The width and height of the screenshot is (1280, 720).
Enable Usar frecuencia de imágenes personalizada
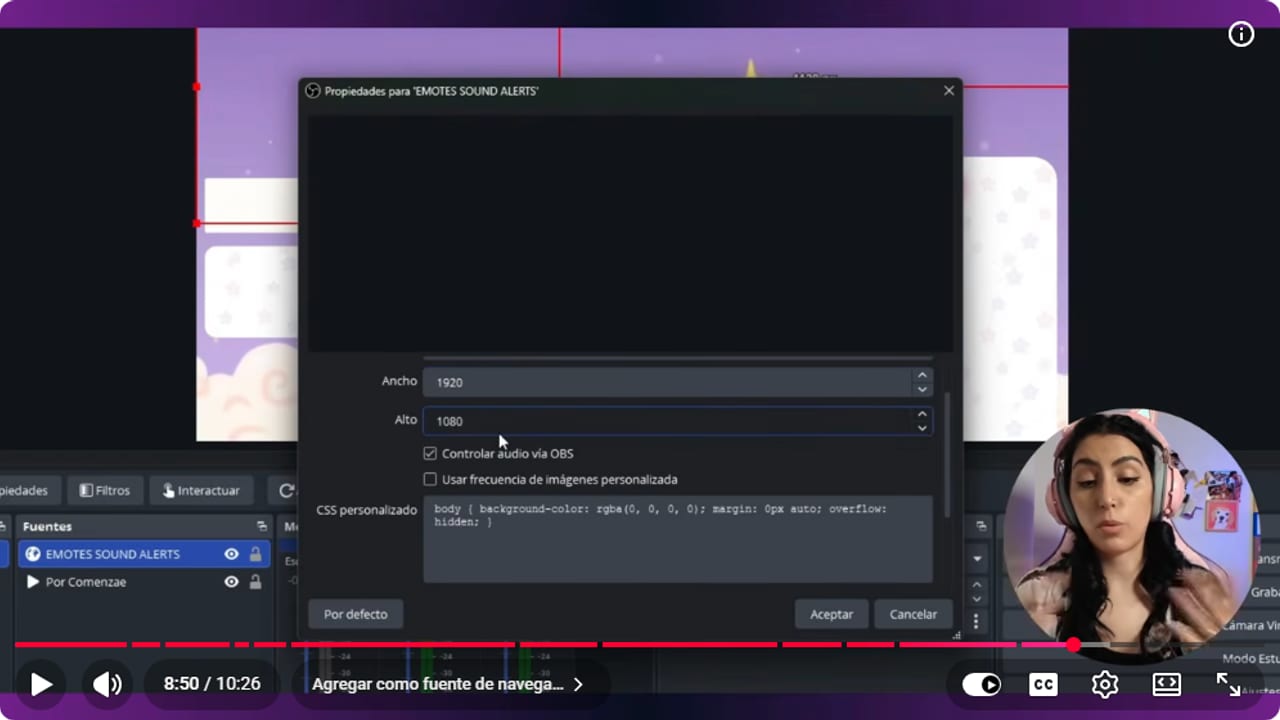430,479
